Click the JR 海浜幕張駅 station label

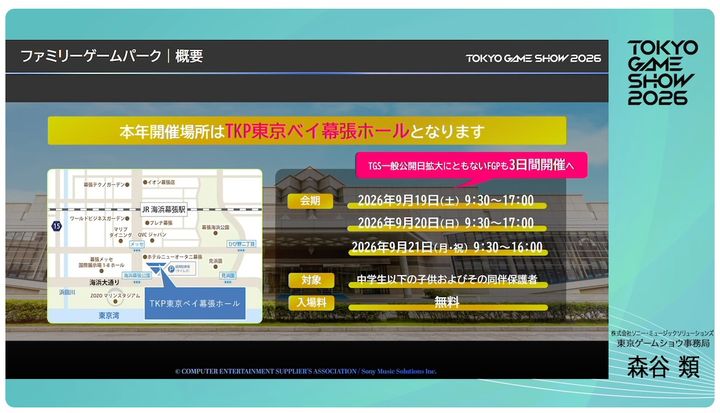click(164, 209)
